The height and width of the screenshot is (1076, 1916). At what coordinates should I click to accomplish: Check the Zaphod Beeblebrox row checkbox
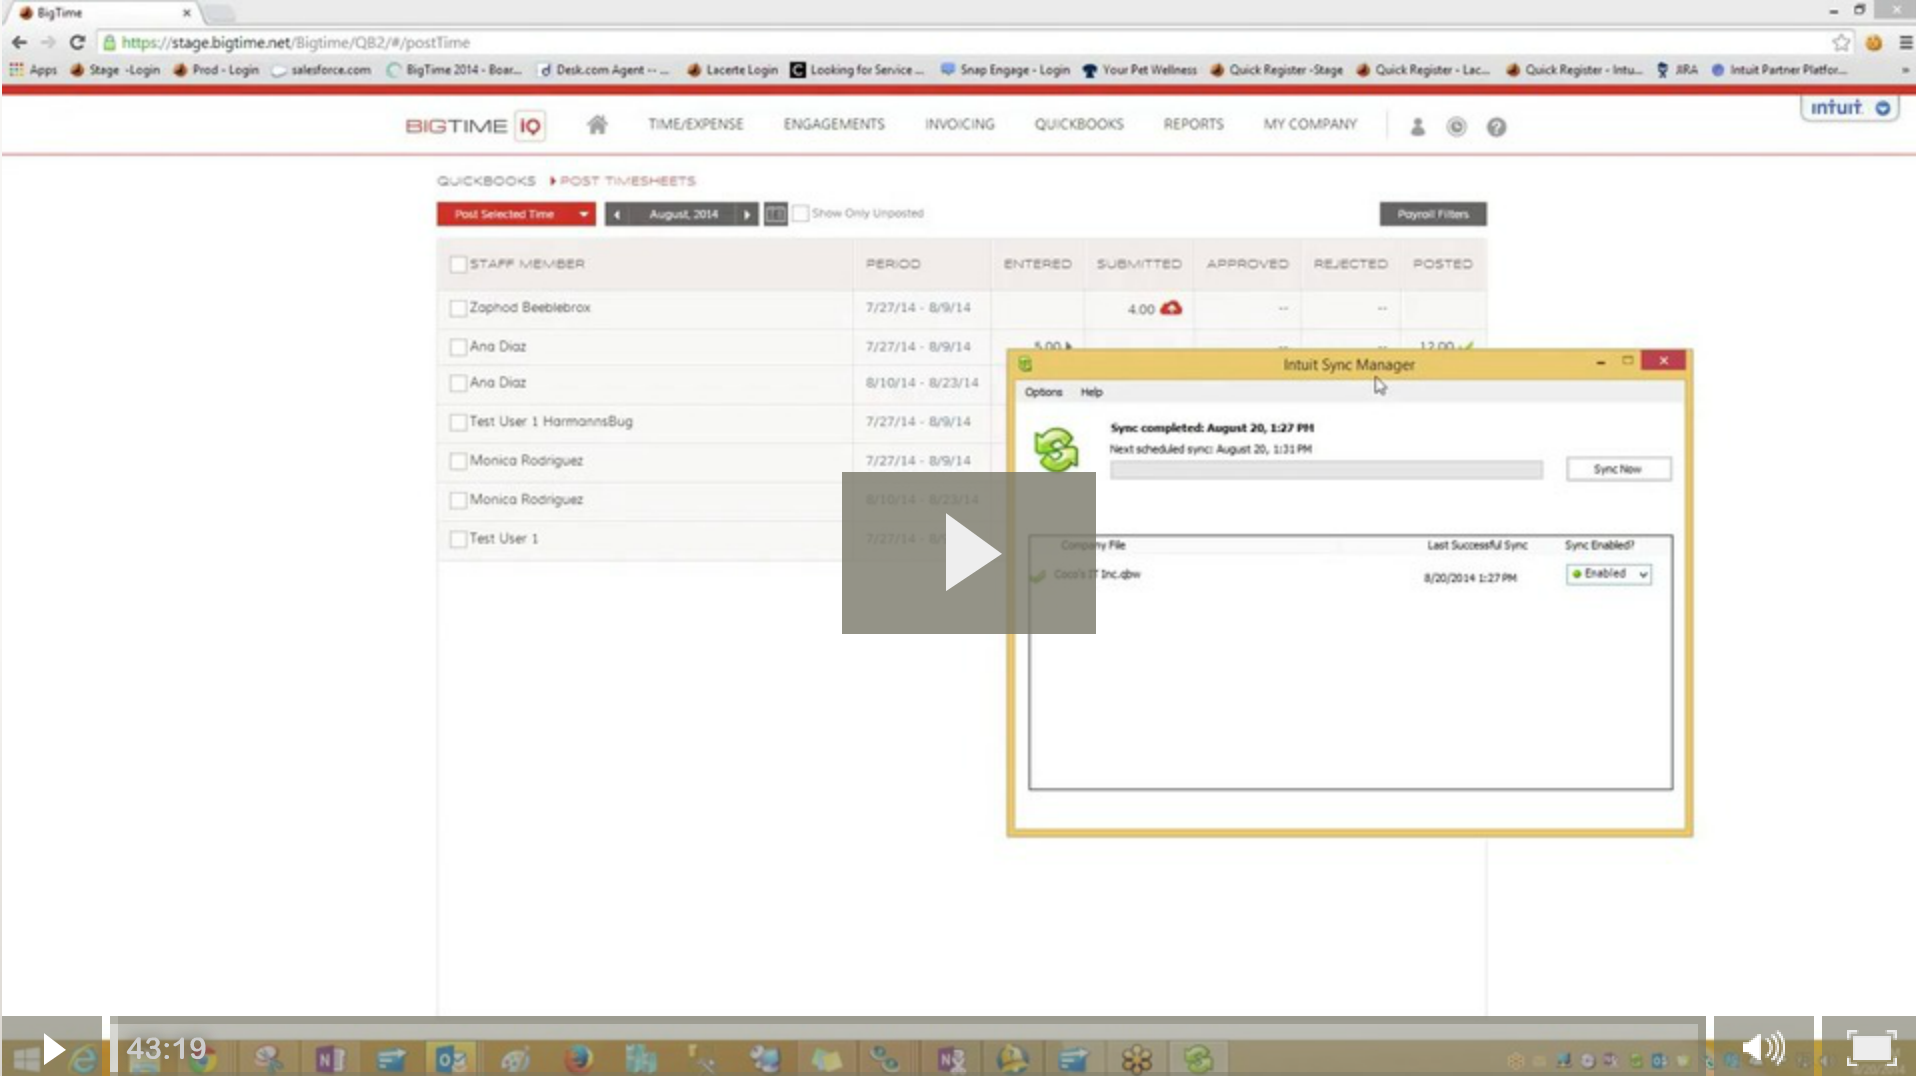(x=458, y=308)
